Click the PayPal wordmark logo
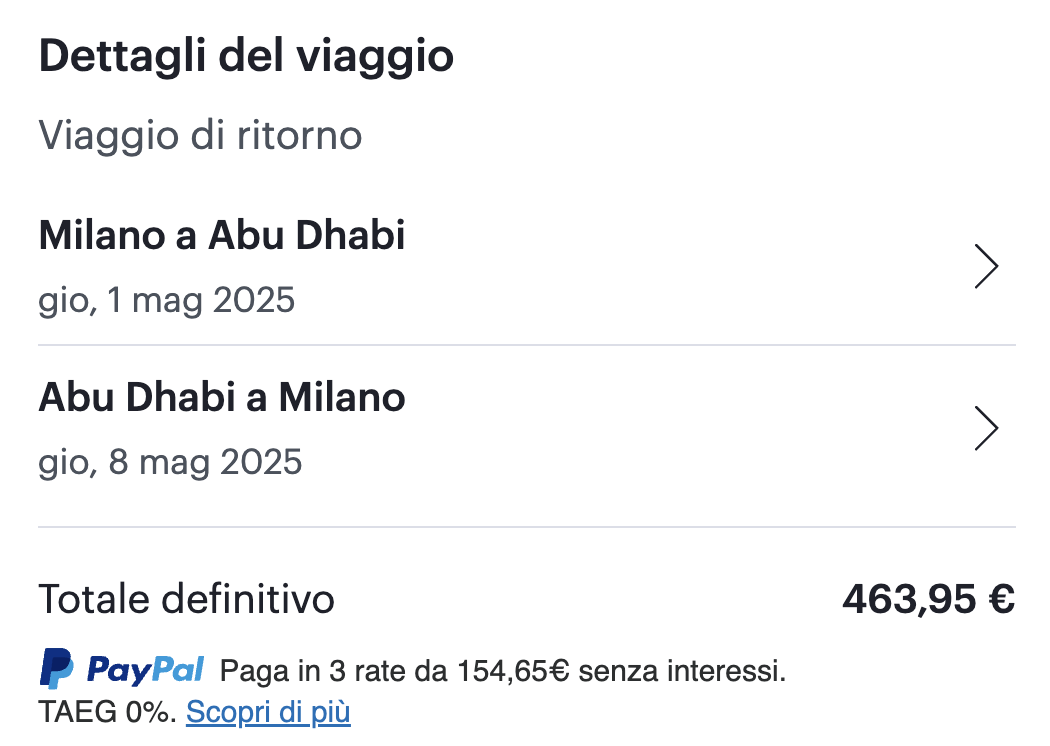Viewport: 1050px width, 746px height. point(146,669)
